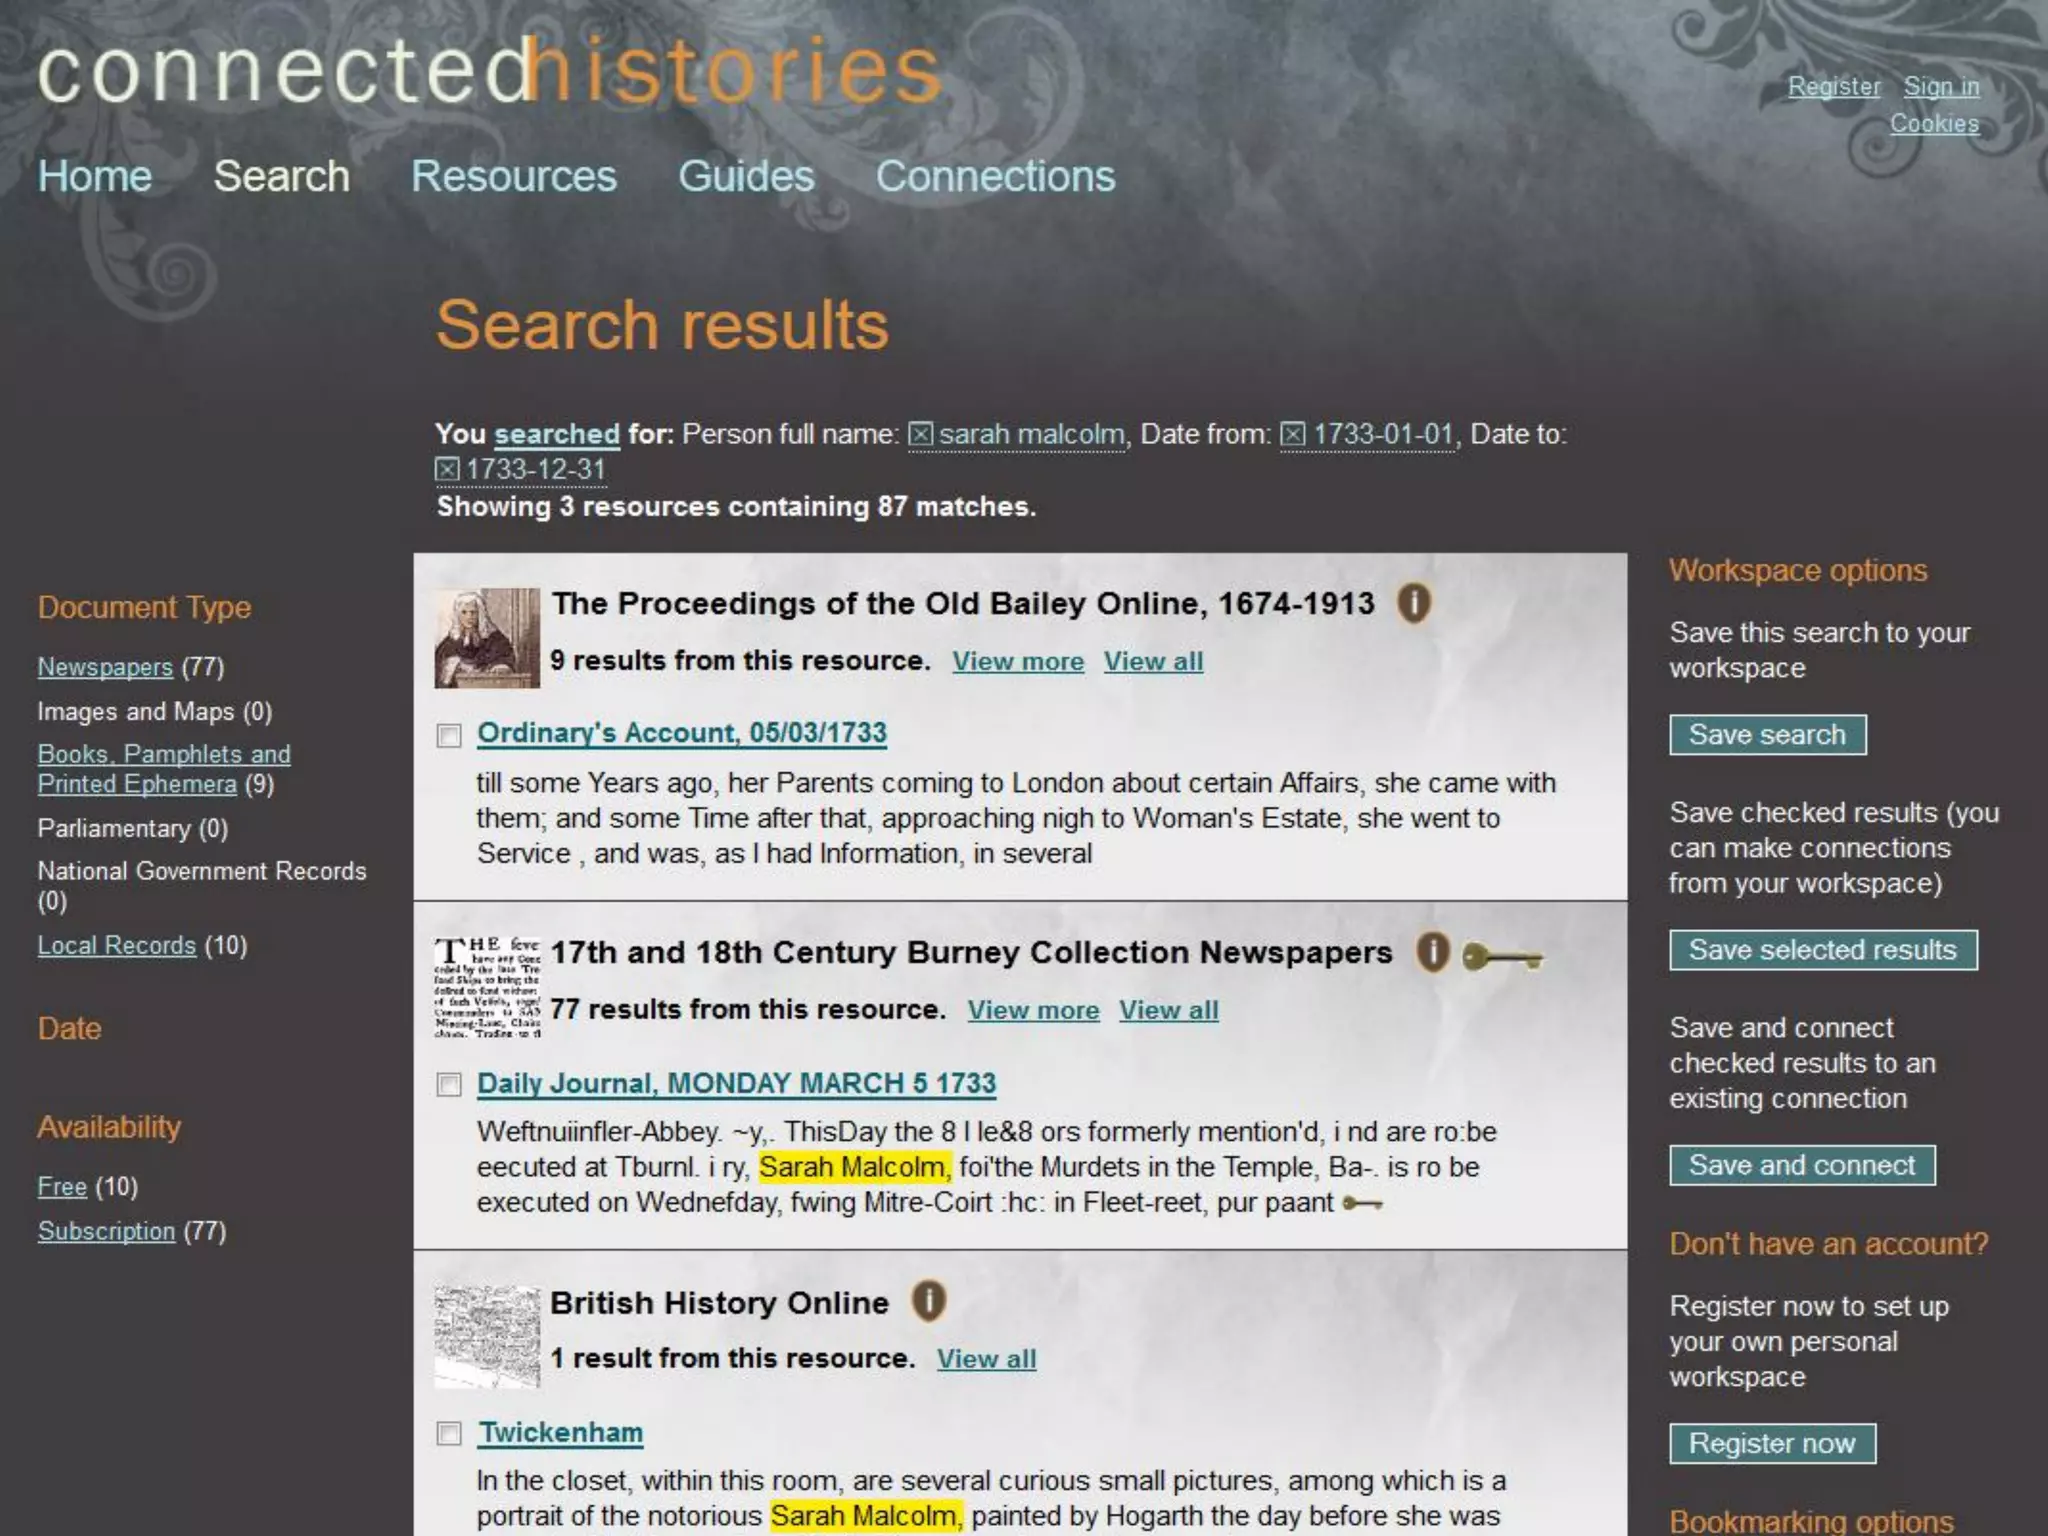Go to the Connections menu item
Image resolution: width=2048 pixels, height=1536 pixels.
point(995,177)
